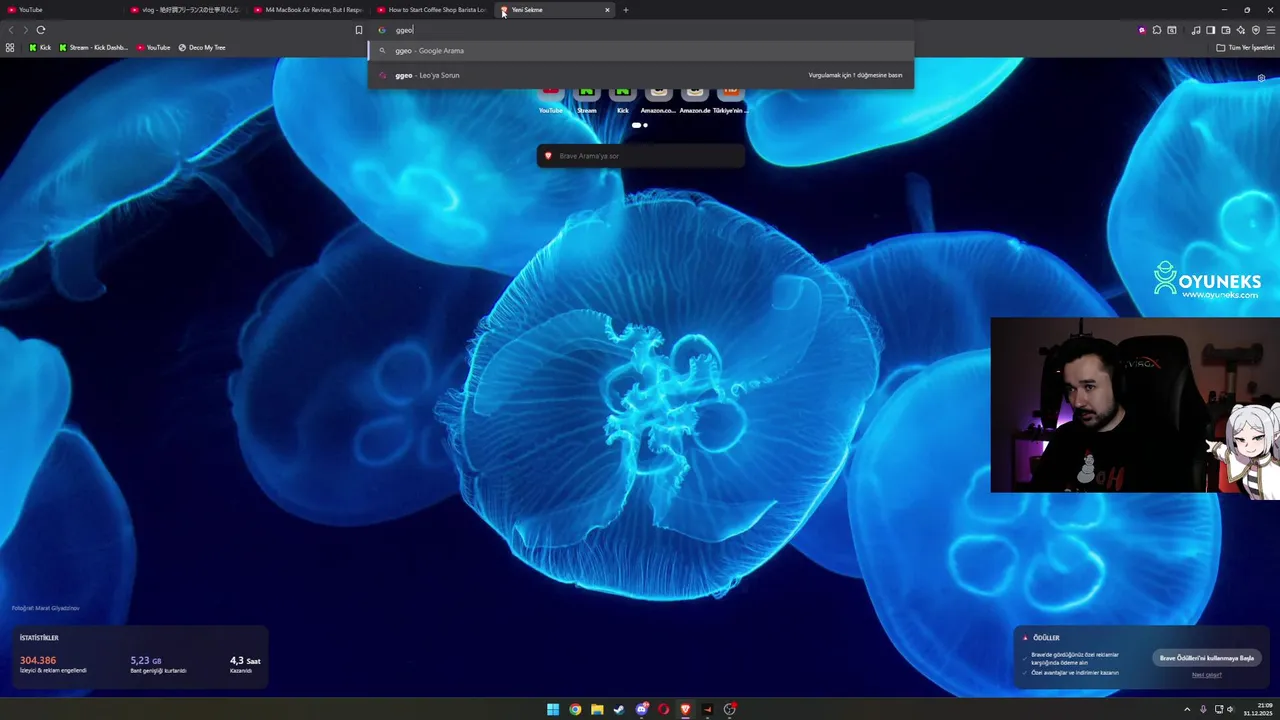Open the apps grid in bookmarks bar
This screenshot has height=720, width=1280.
click(10, 47)
